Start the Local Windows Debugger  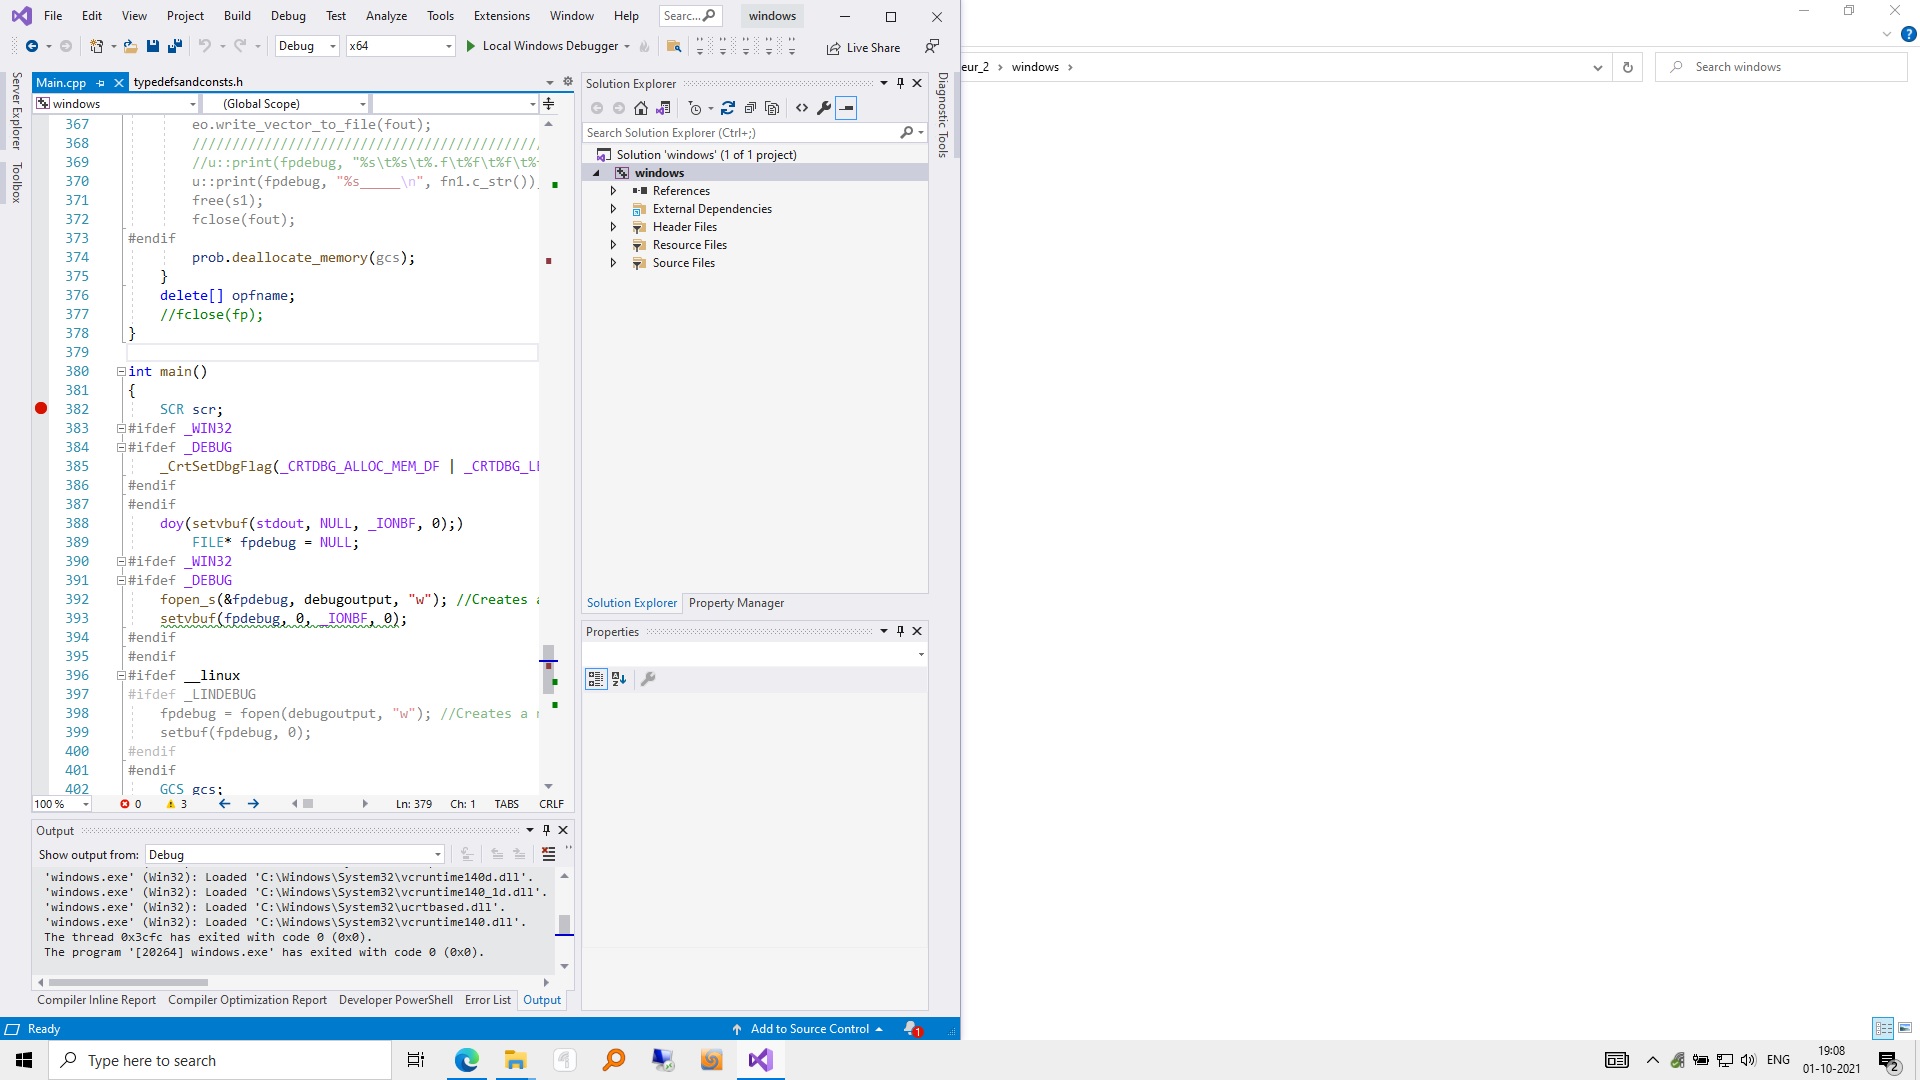543,46
